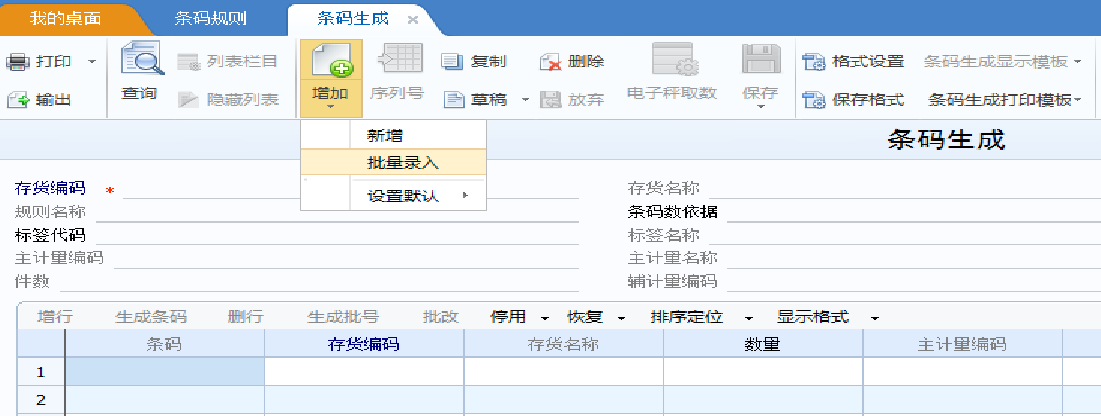Open the 打印 dropdown arrow
This screenshot has width=1101, height=417.
click(92, 62)
